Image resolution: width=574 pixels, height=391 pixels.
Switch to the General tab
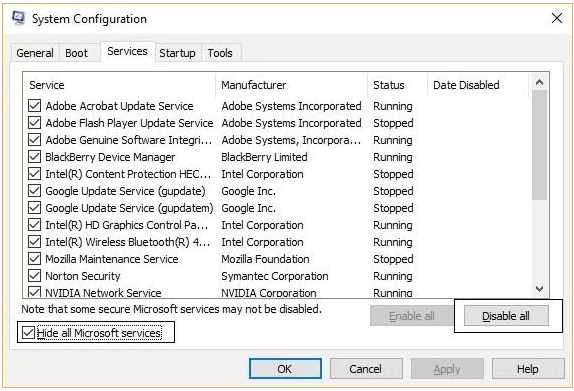coord(35,53)
